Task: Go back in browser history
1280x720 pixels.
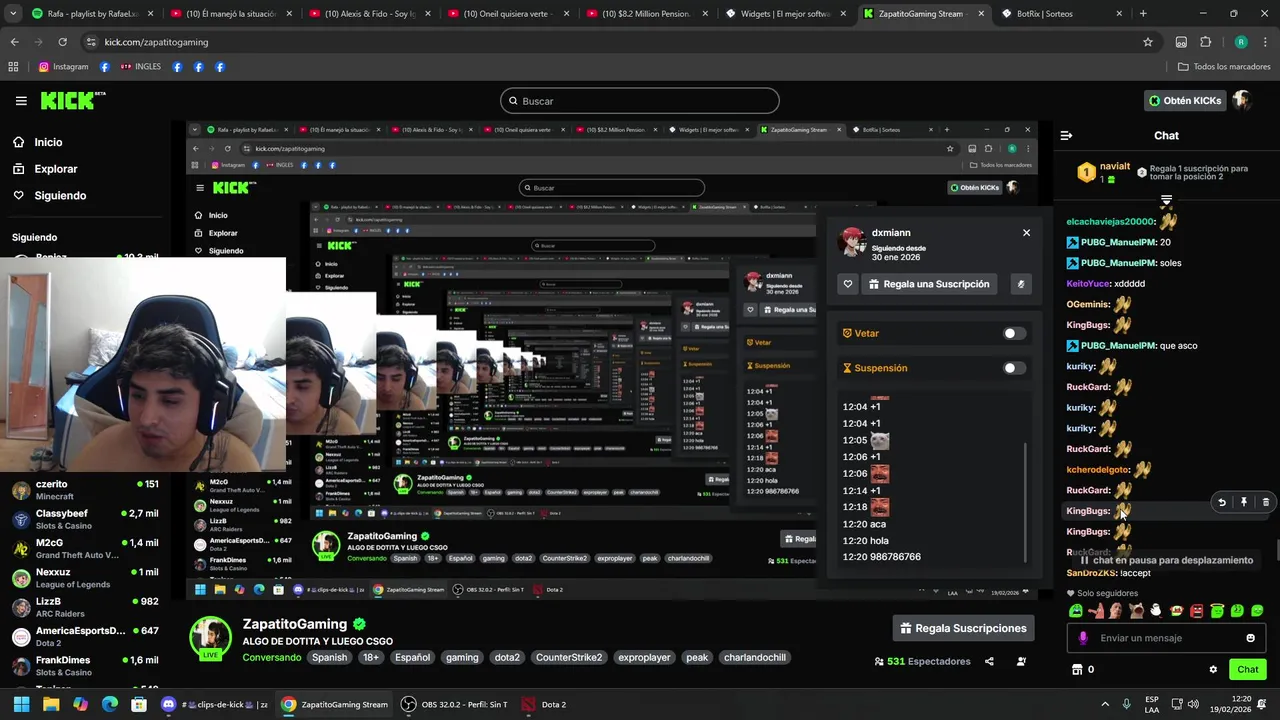Action: pyautogui.click(x=14, y=42)
